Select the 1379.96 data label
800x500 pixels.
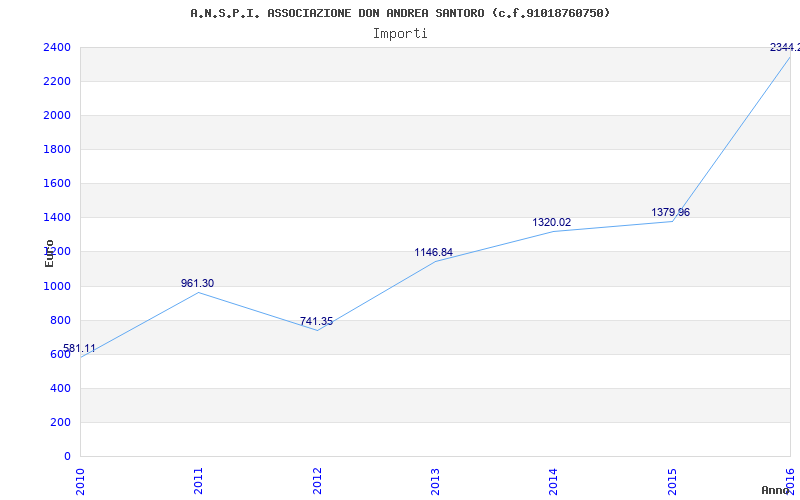(670, 212)
